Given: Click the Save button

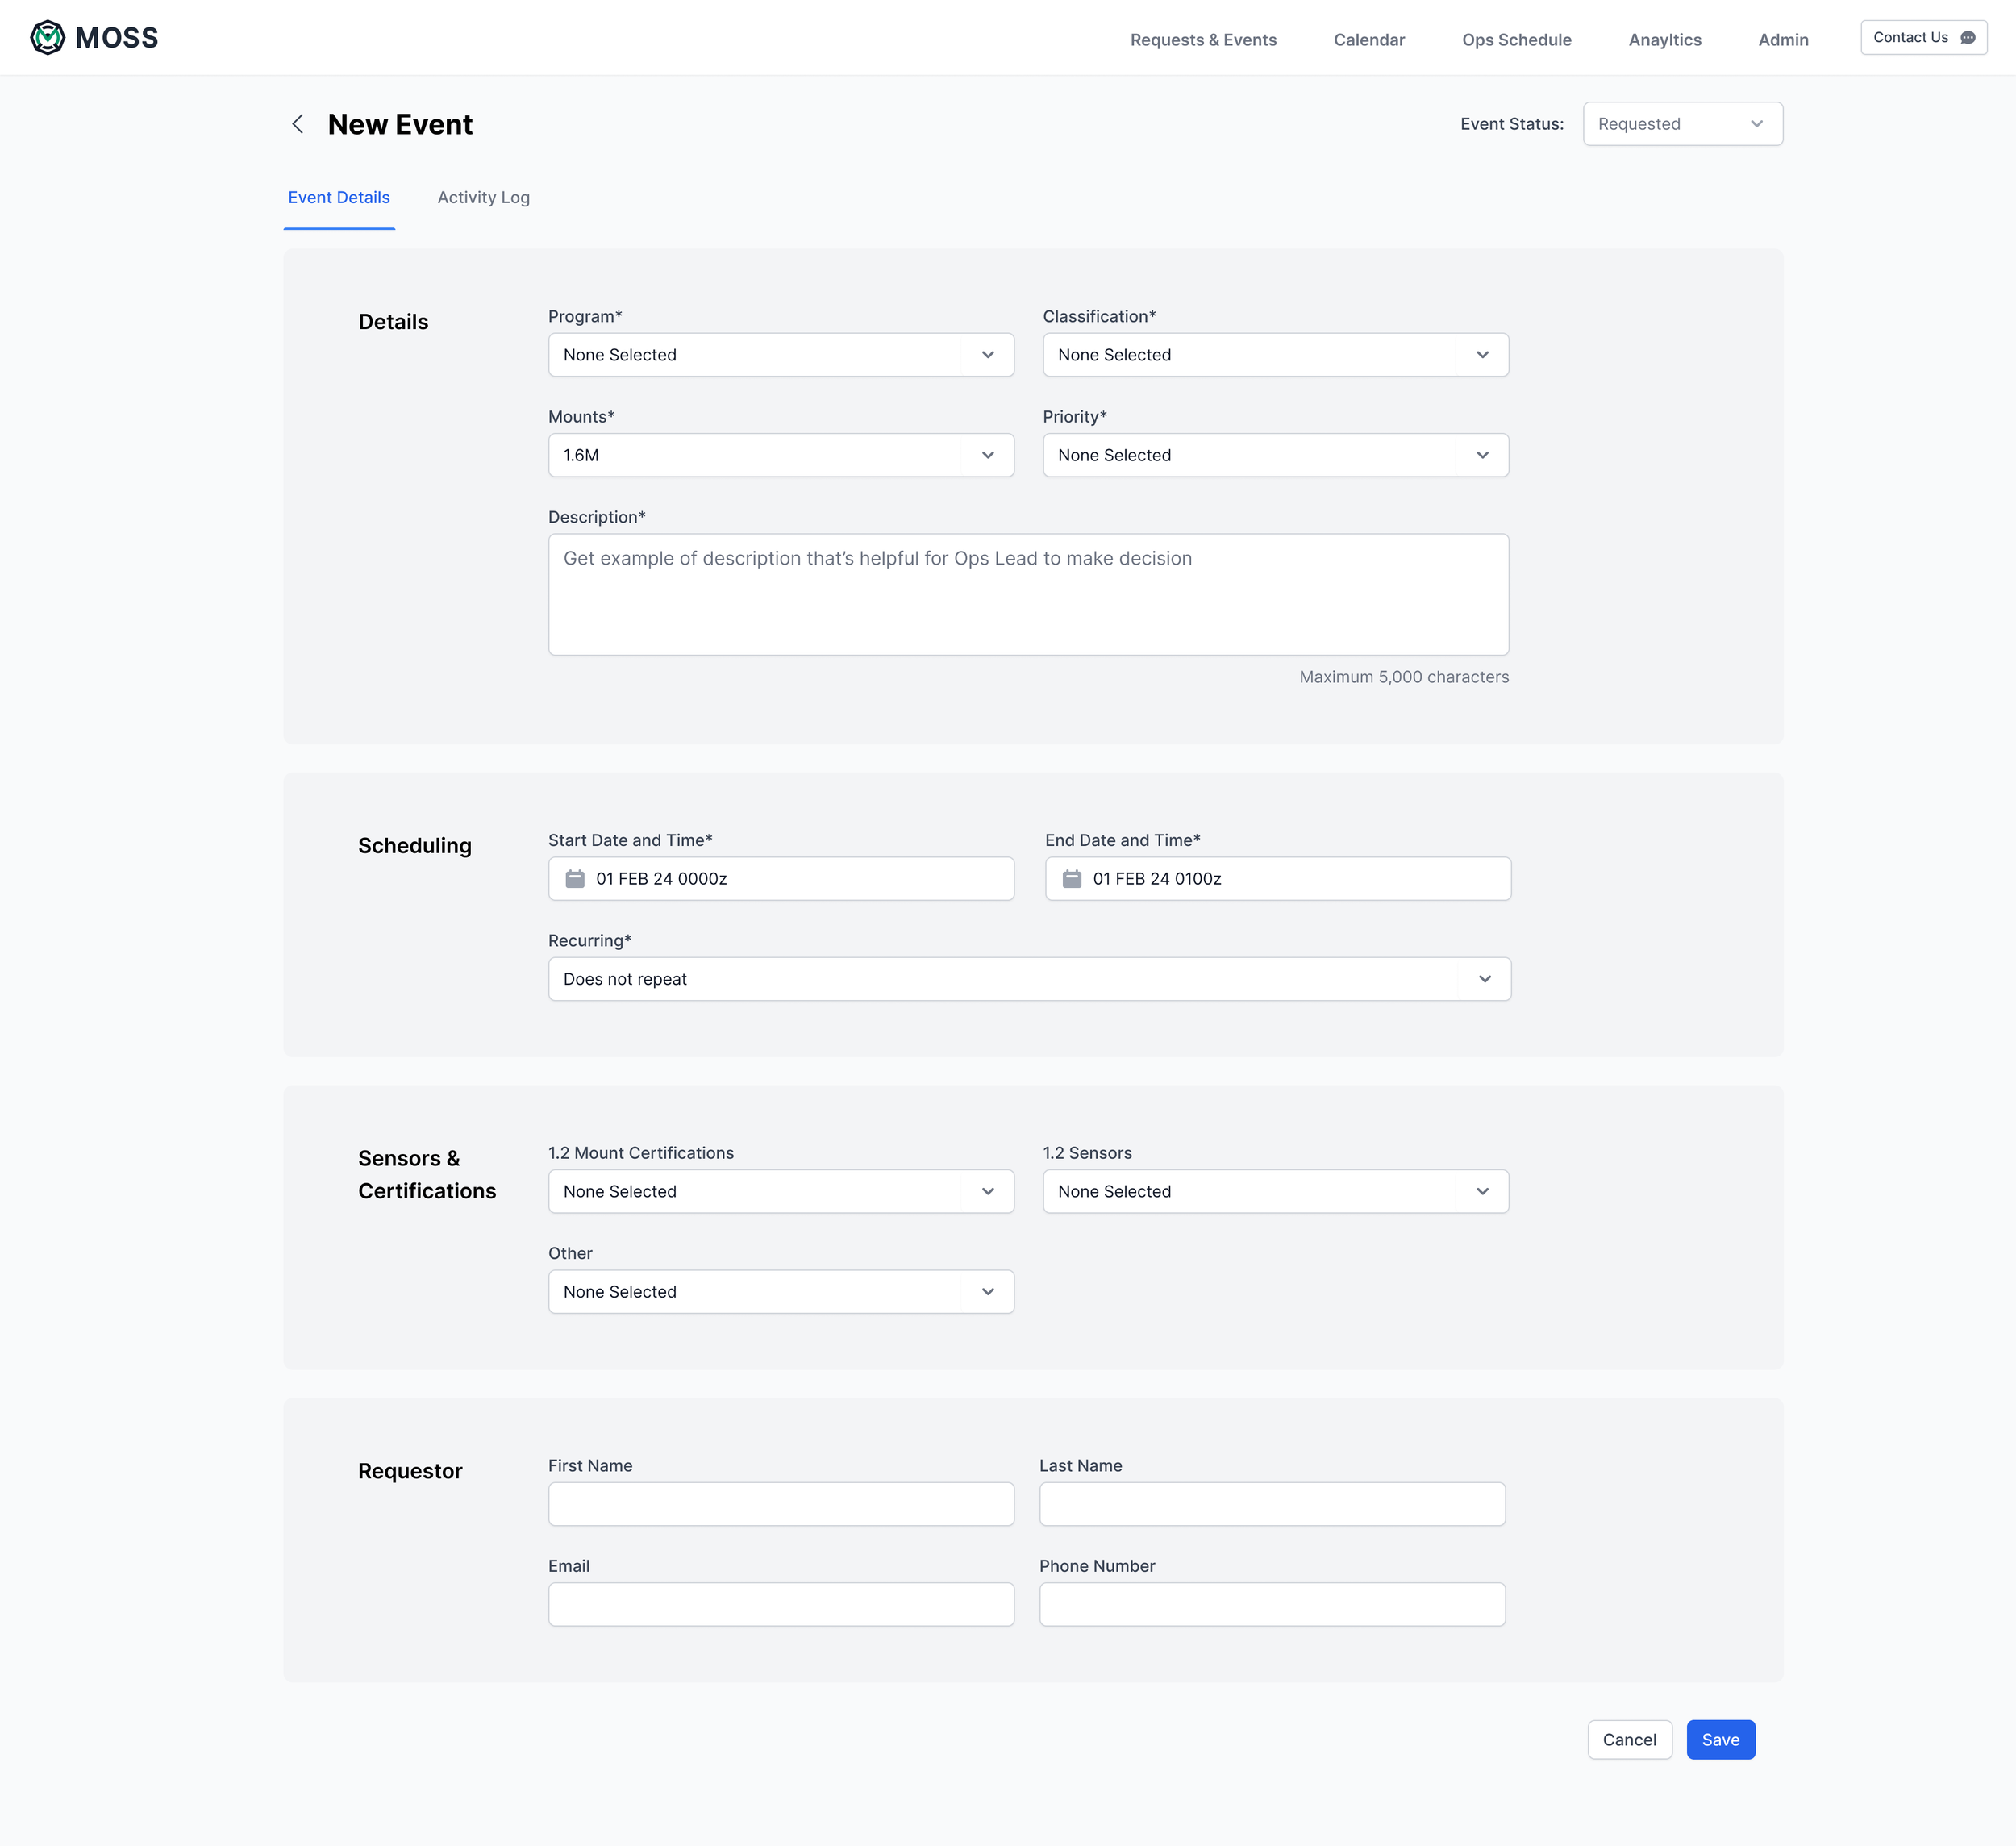Looking at the screenshot, I should (x=1719, y=1740).
